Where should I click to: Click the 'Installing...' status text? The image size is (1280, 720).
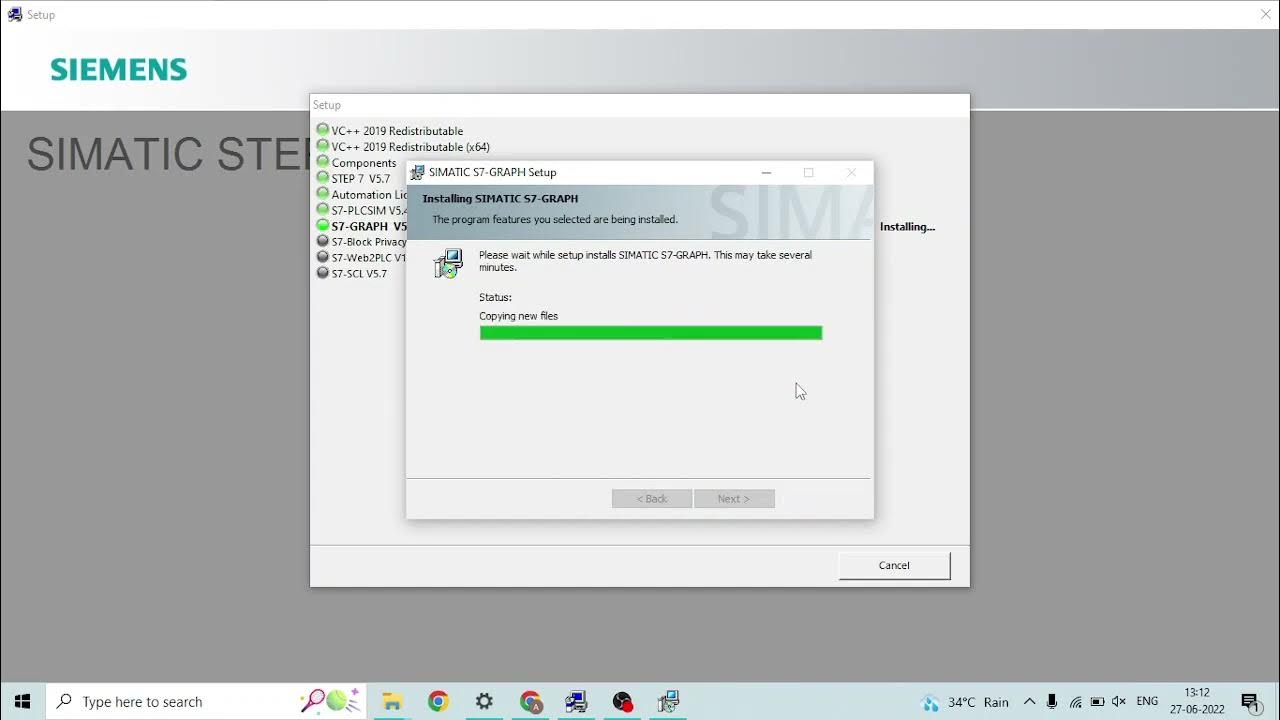point(907,227)
